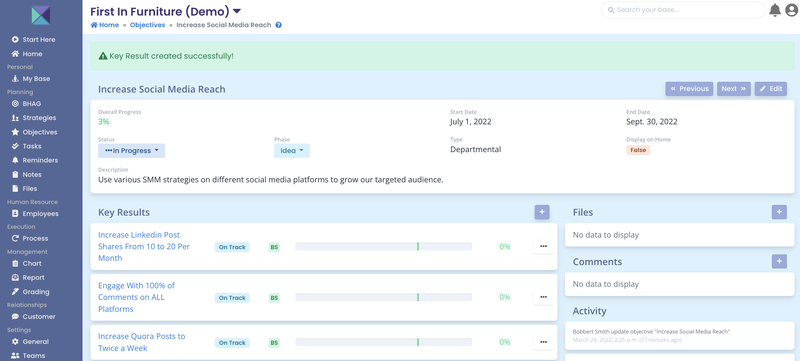800x361 pixels.
Task: Focus the Search your base field
Action: pyautogui.click(x=683, y=10)
